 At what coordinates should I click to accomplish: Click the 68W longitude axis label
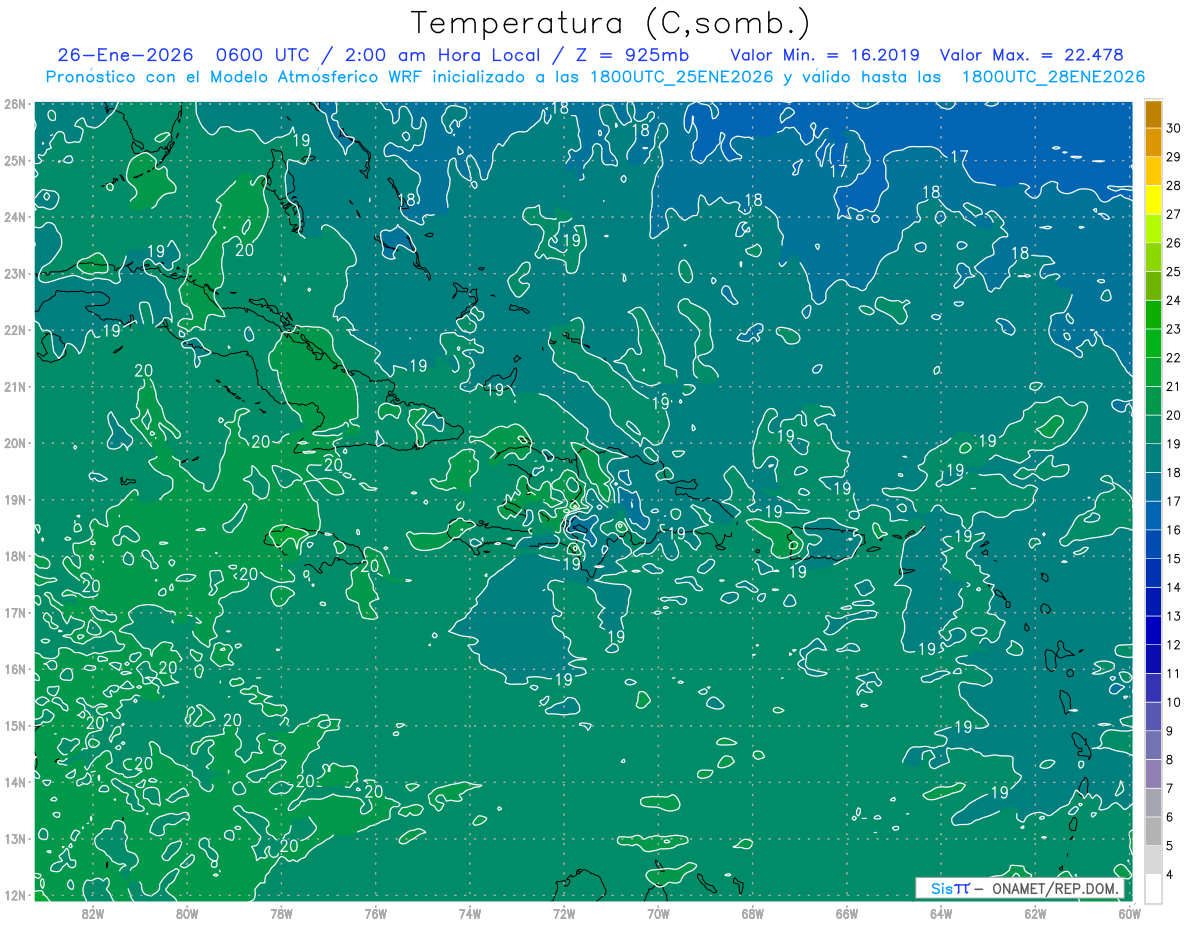click(752, 913)
